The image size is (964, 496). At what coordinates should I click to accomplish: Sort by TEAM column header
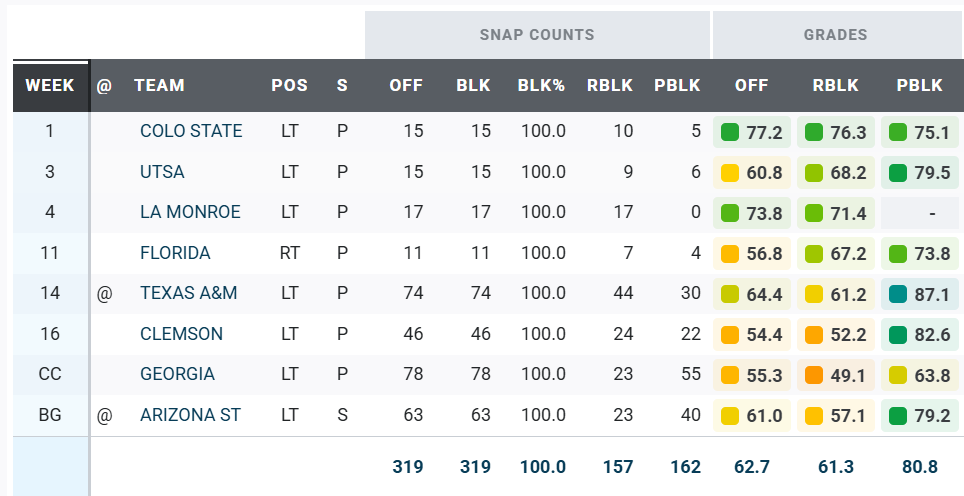click(159, 85)
